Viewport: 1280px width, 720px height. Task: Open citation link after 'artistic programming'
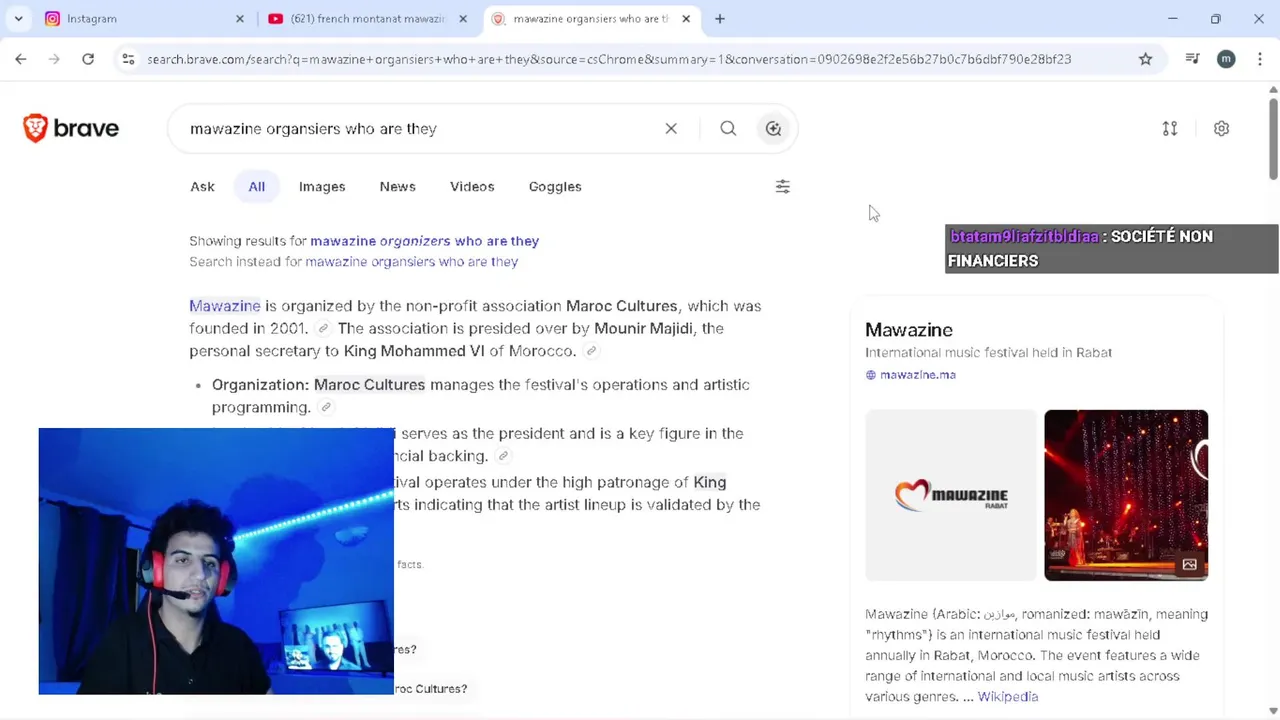coord(326,407)
